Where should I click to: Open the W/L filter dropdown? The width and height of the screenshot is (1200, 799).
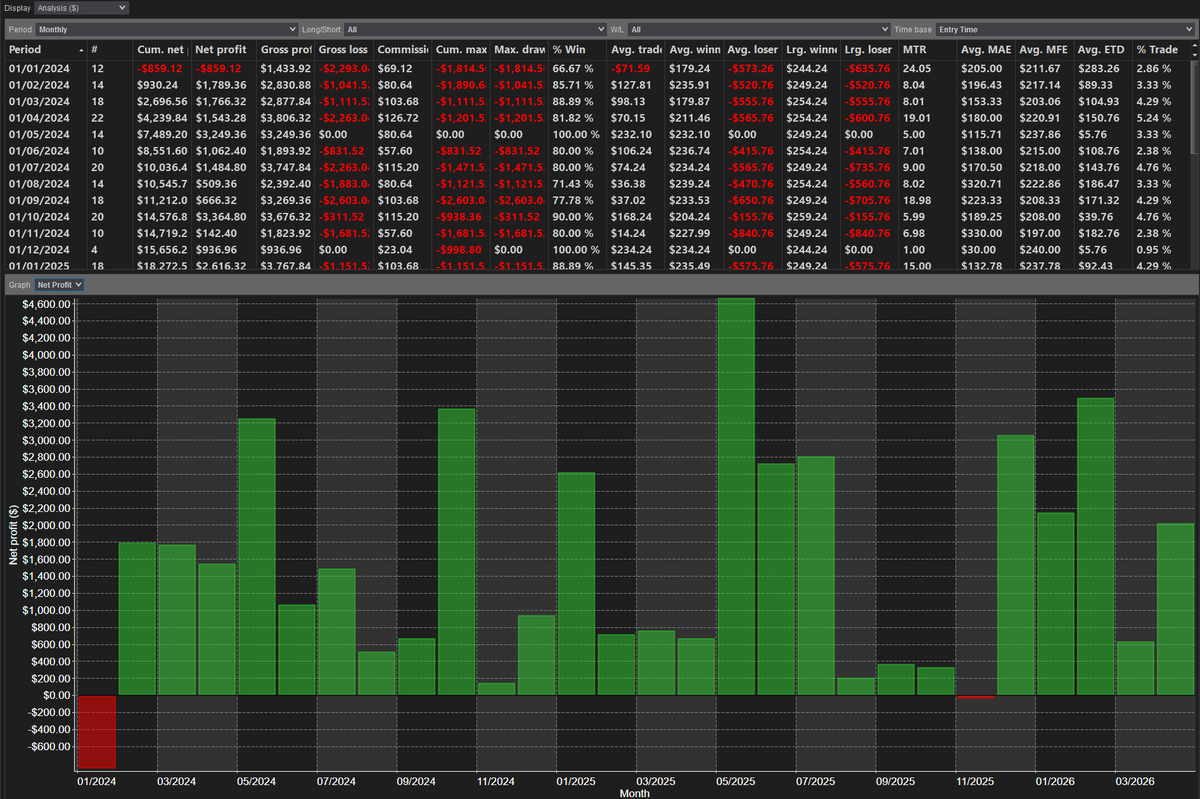coord(759,30)
